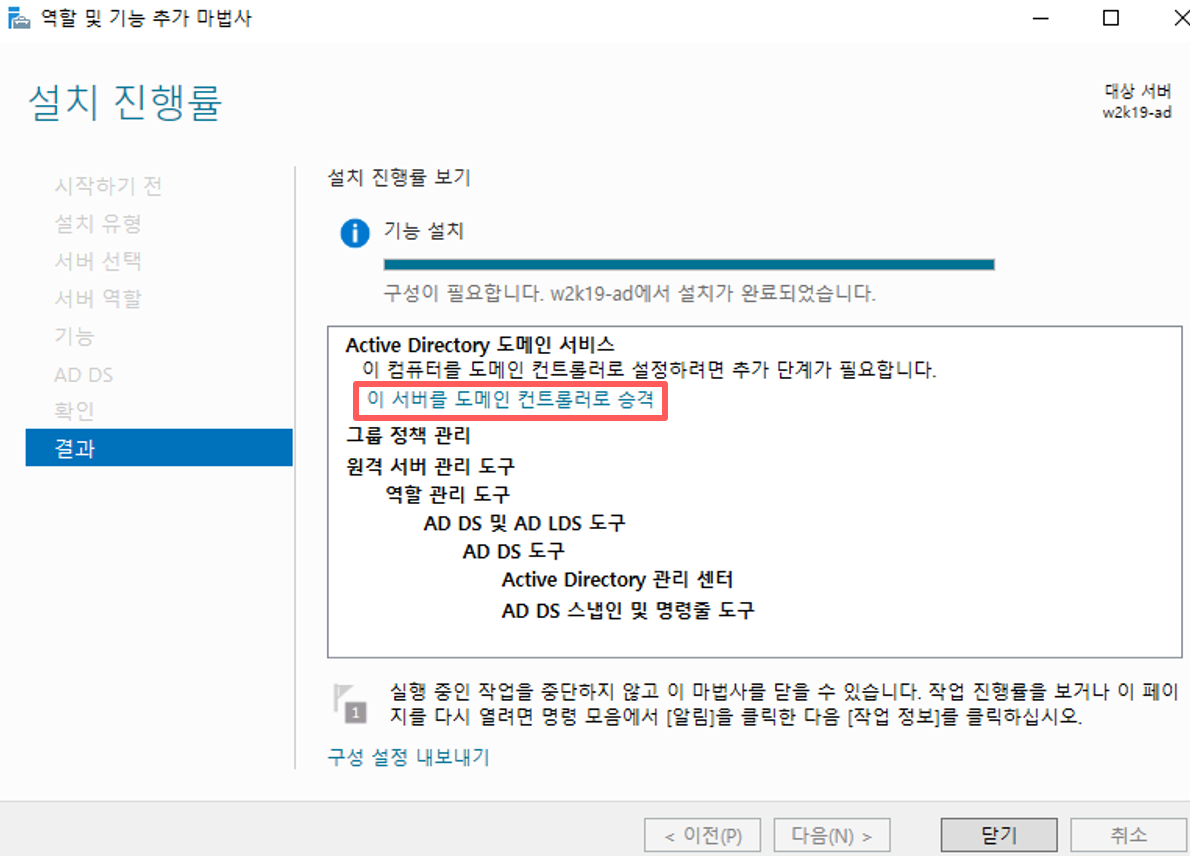Select the AD DS step in sidebar

(x=83, y=374)
